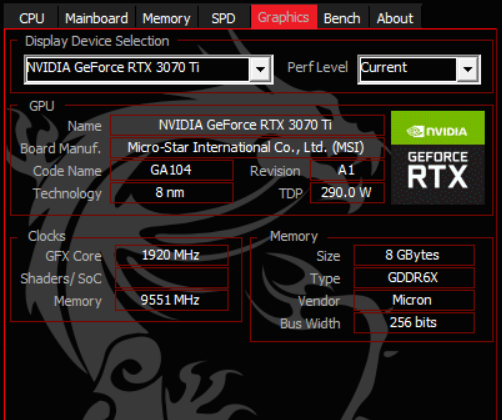Expand the display device dropdown arrow
The width and height of the screenshot is (502, 420).
[x=260, y=69]
